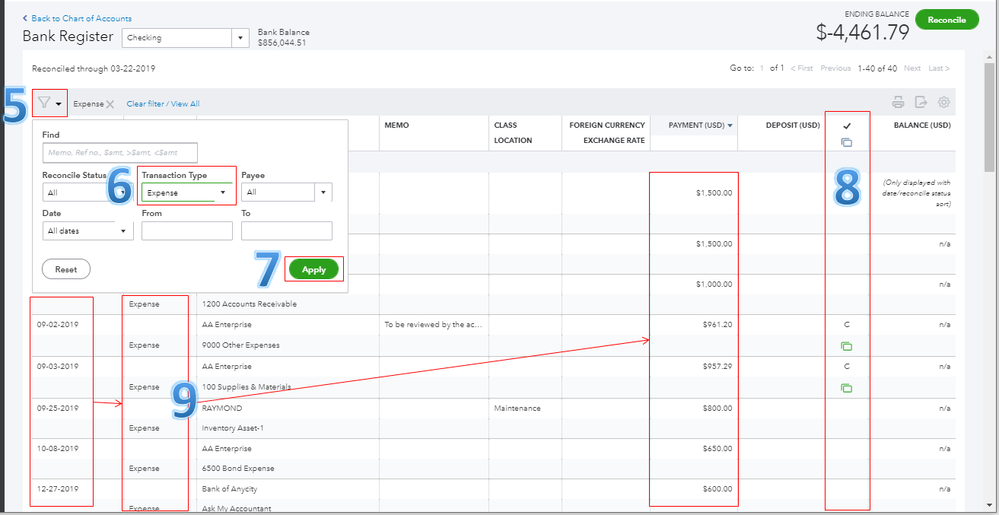The height and width of the screenshot is (515, 999).
Task: Click 1200 Accounts Receivable account cell
Action: point(249,304)
